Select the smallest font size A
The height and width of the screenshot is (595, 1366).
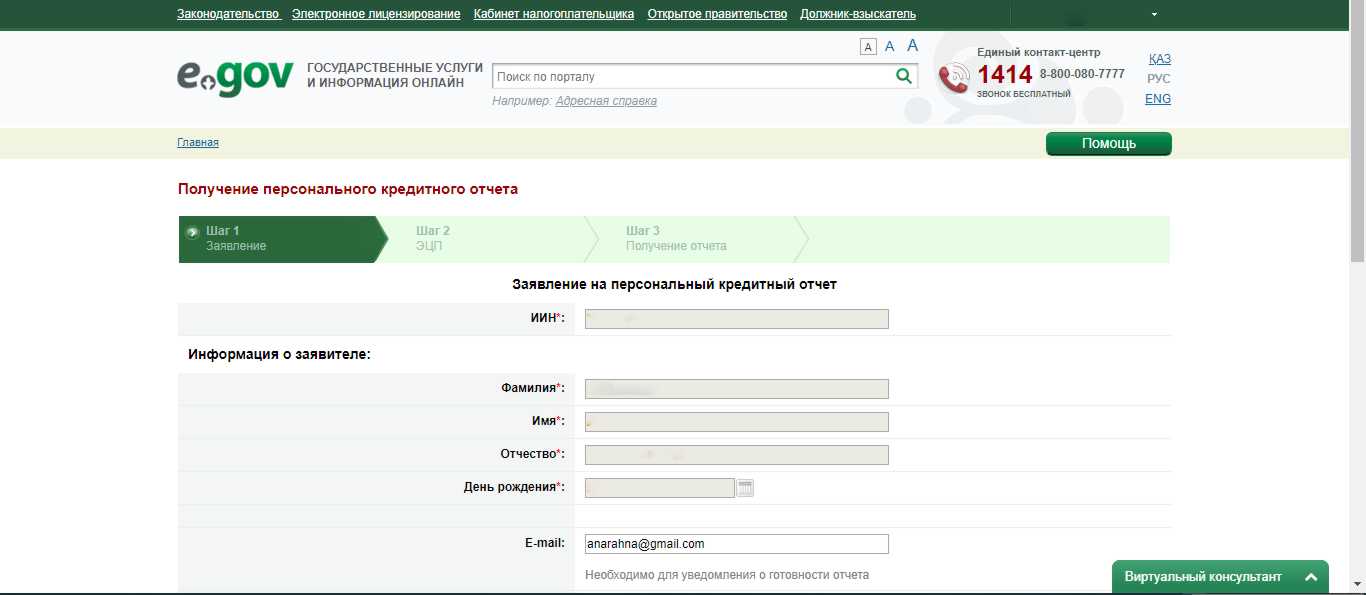click(x=867, y=47)
